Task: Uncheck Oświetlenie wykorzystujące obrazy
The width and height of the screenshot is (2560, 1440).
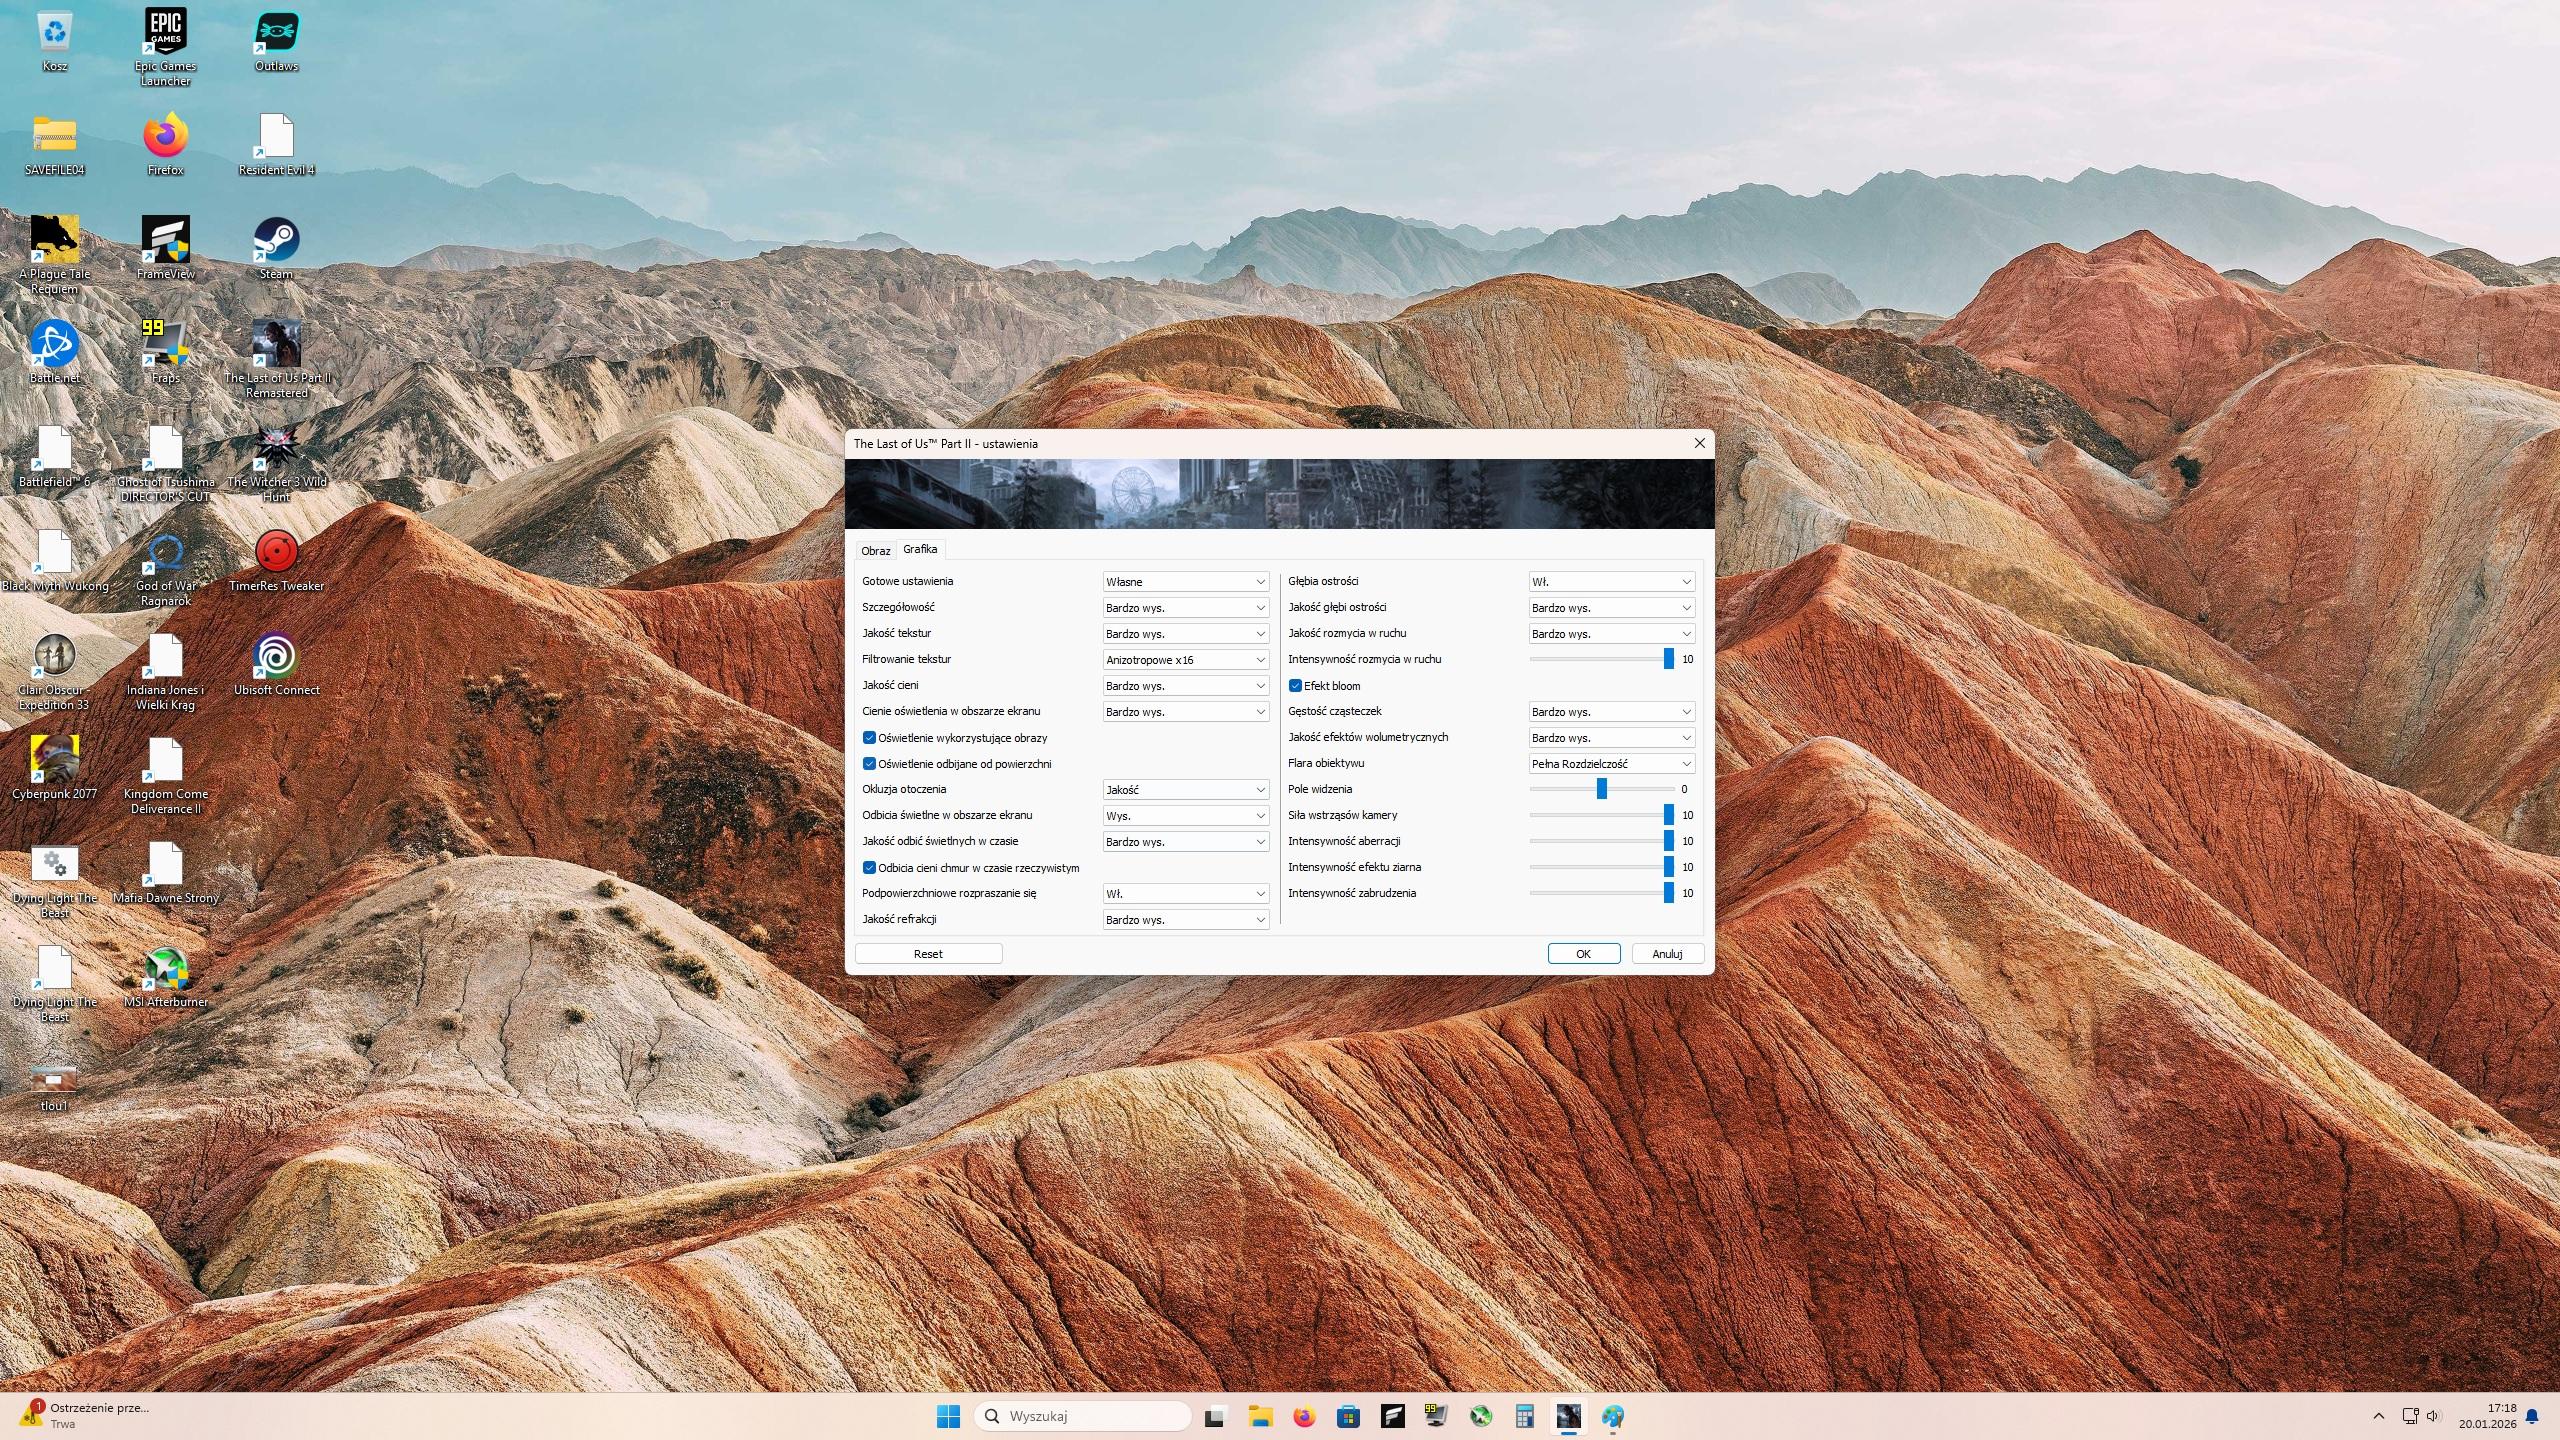Action: 869,738
